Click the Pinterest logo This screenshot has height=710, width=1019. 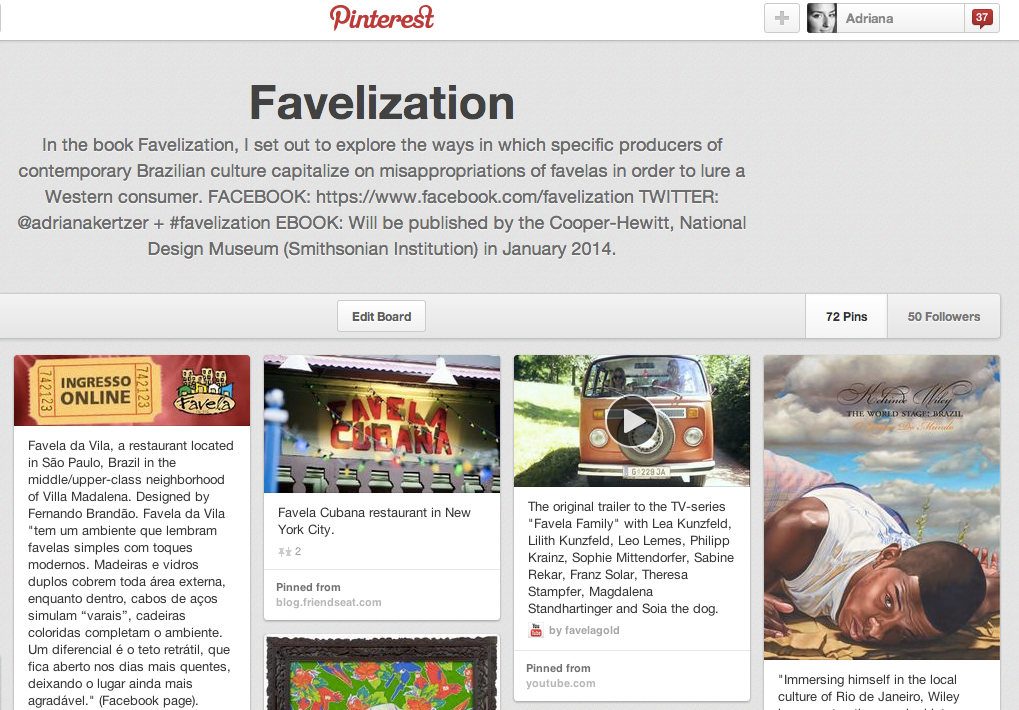(x=381, y=18)
